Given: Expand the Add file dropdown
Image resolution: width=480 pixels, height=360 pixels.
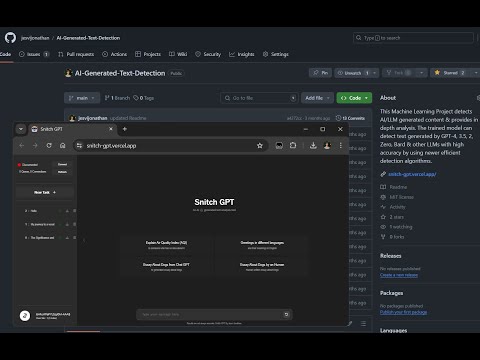Looking at the screenshot, I should click(317, 98).
